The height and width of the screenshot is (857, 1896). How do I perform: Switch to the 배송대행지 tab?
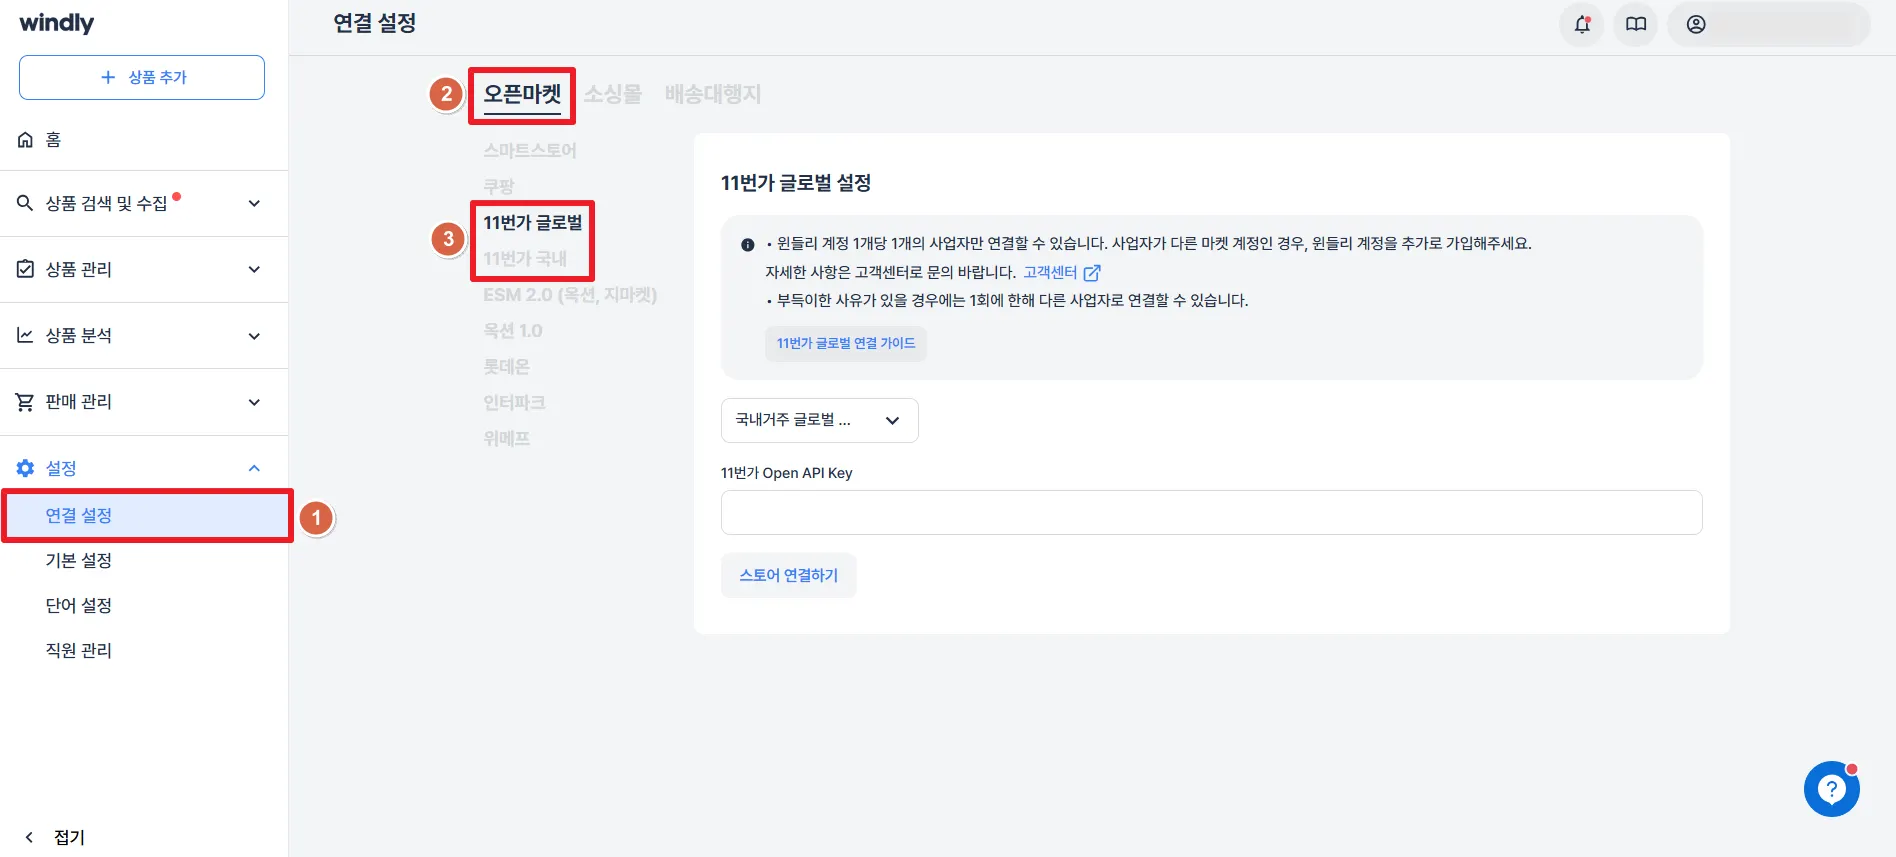coord(713,94)
